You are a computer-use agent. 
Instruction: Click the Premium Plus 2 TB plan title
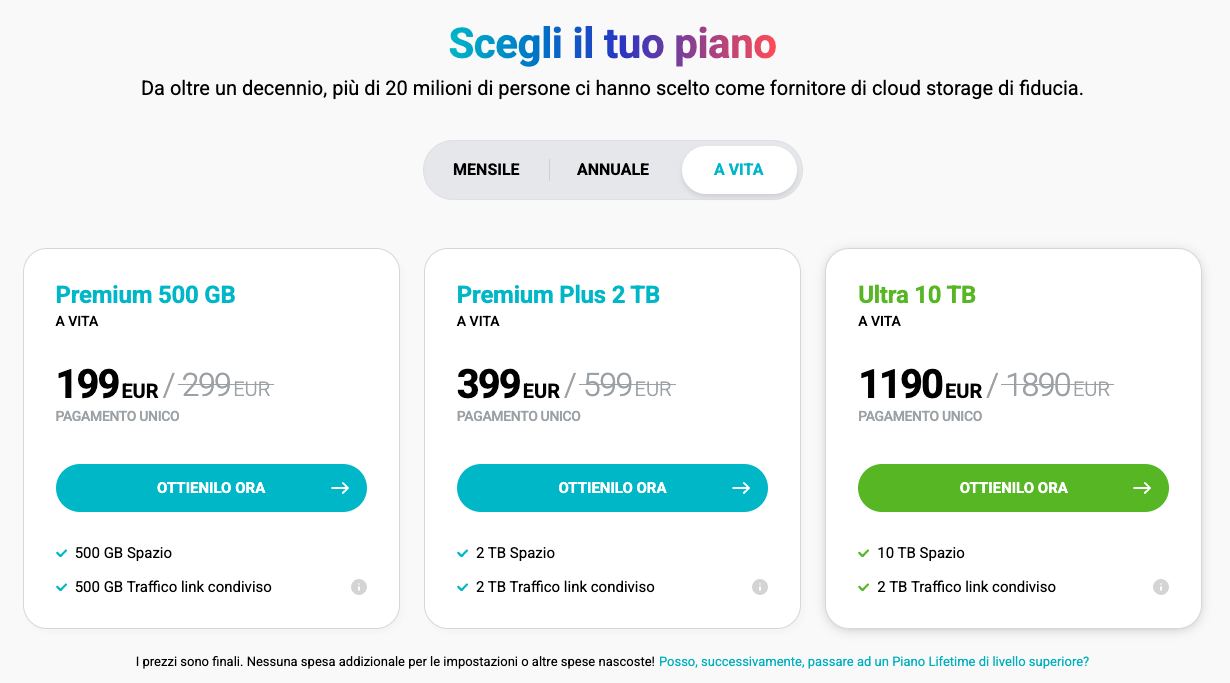(x=558, y=295)
